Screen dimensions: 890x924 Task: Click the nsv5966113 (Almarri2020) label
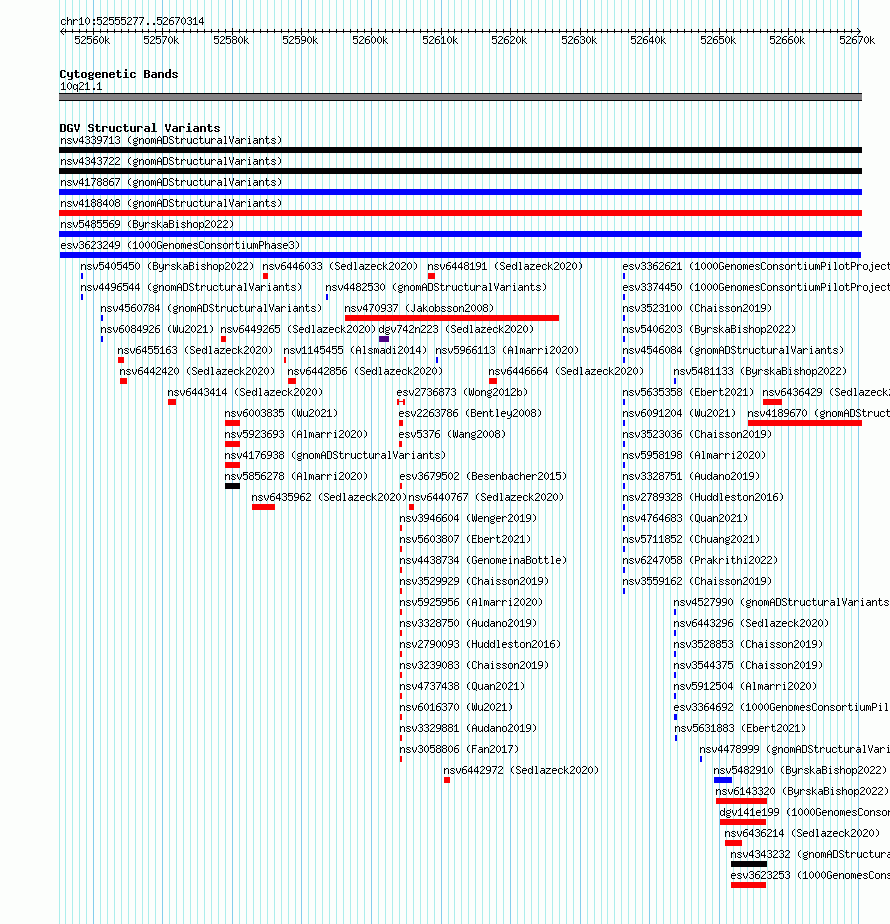coord(507,350)
